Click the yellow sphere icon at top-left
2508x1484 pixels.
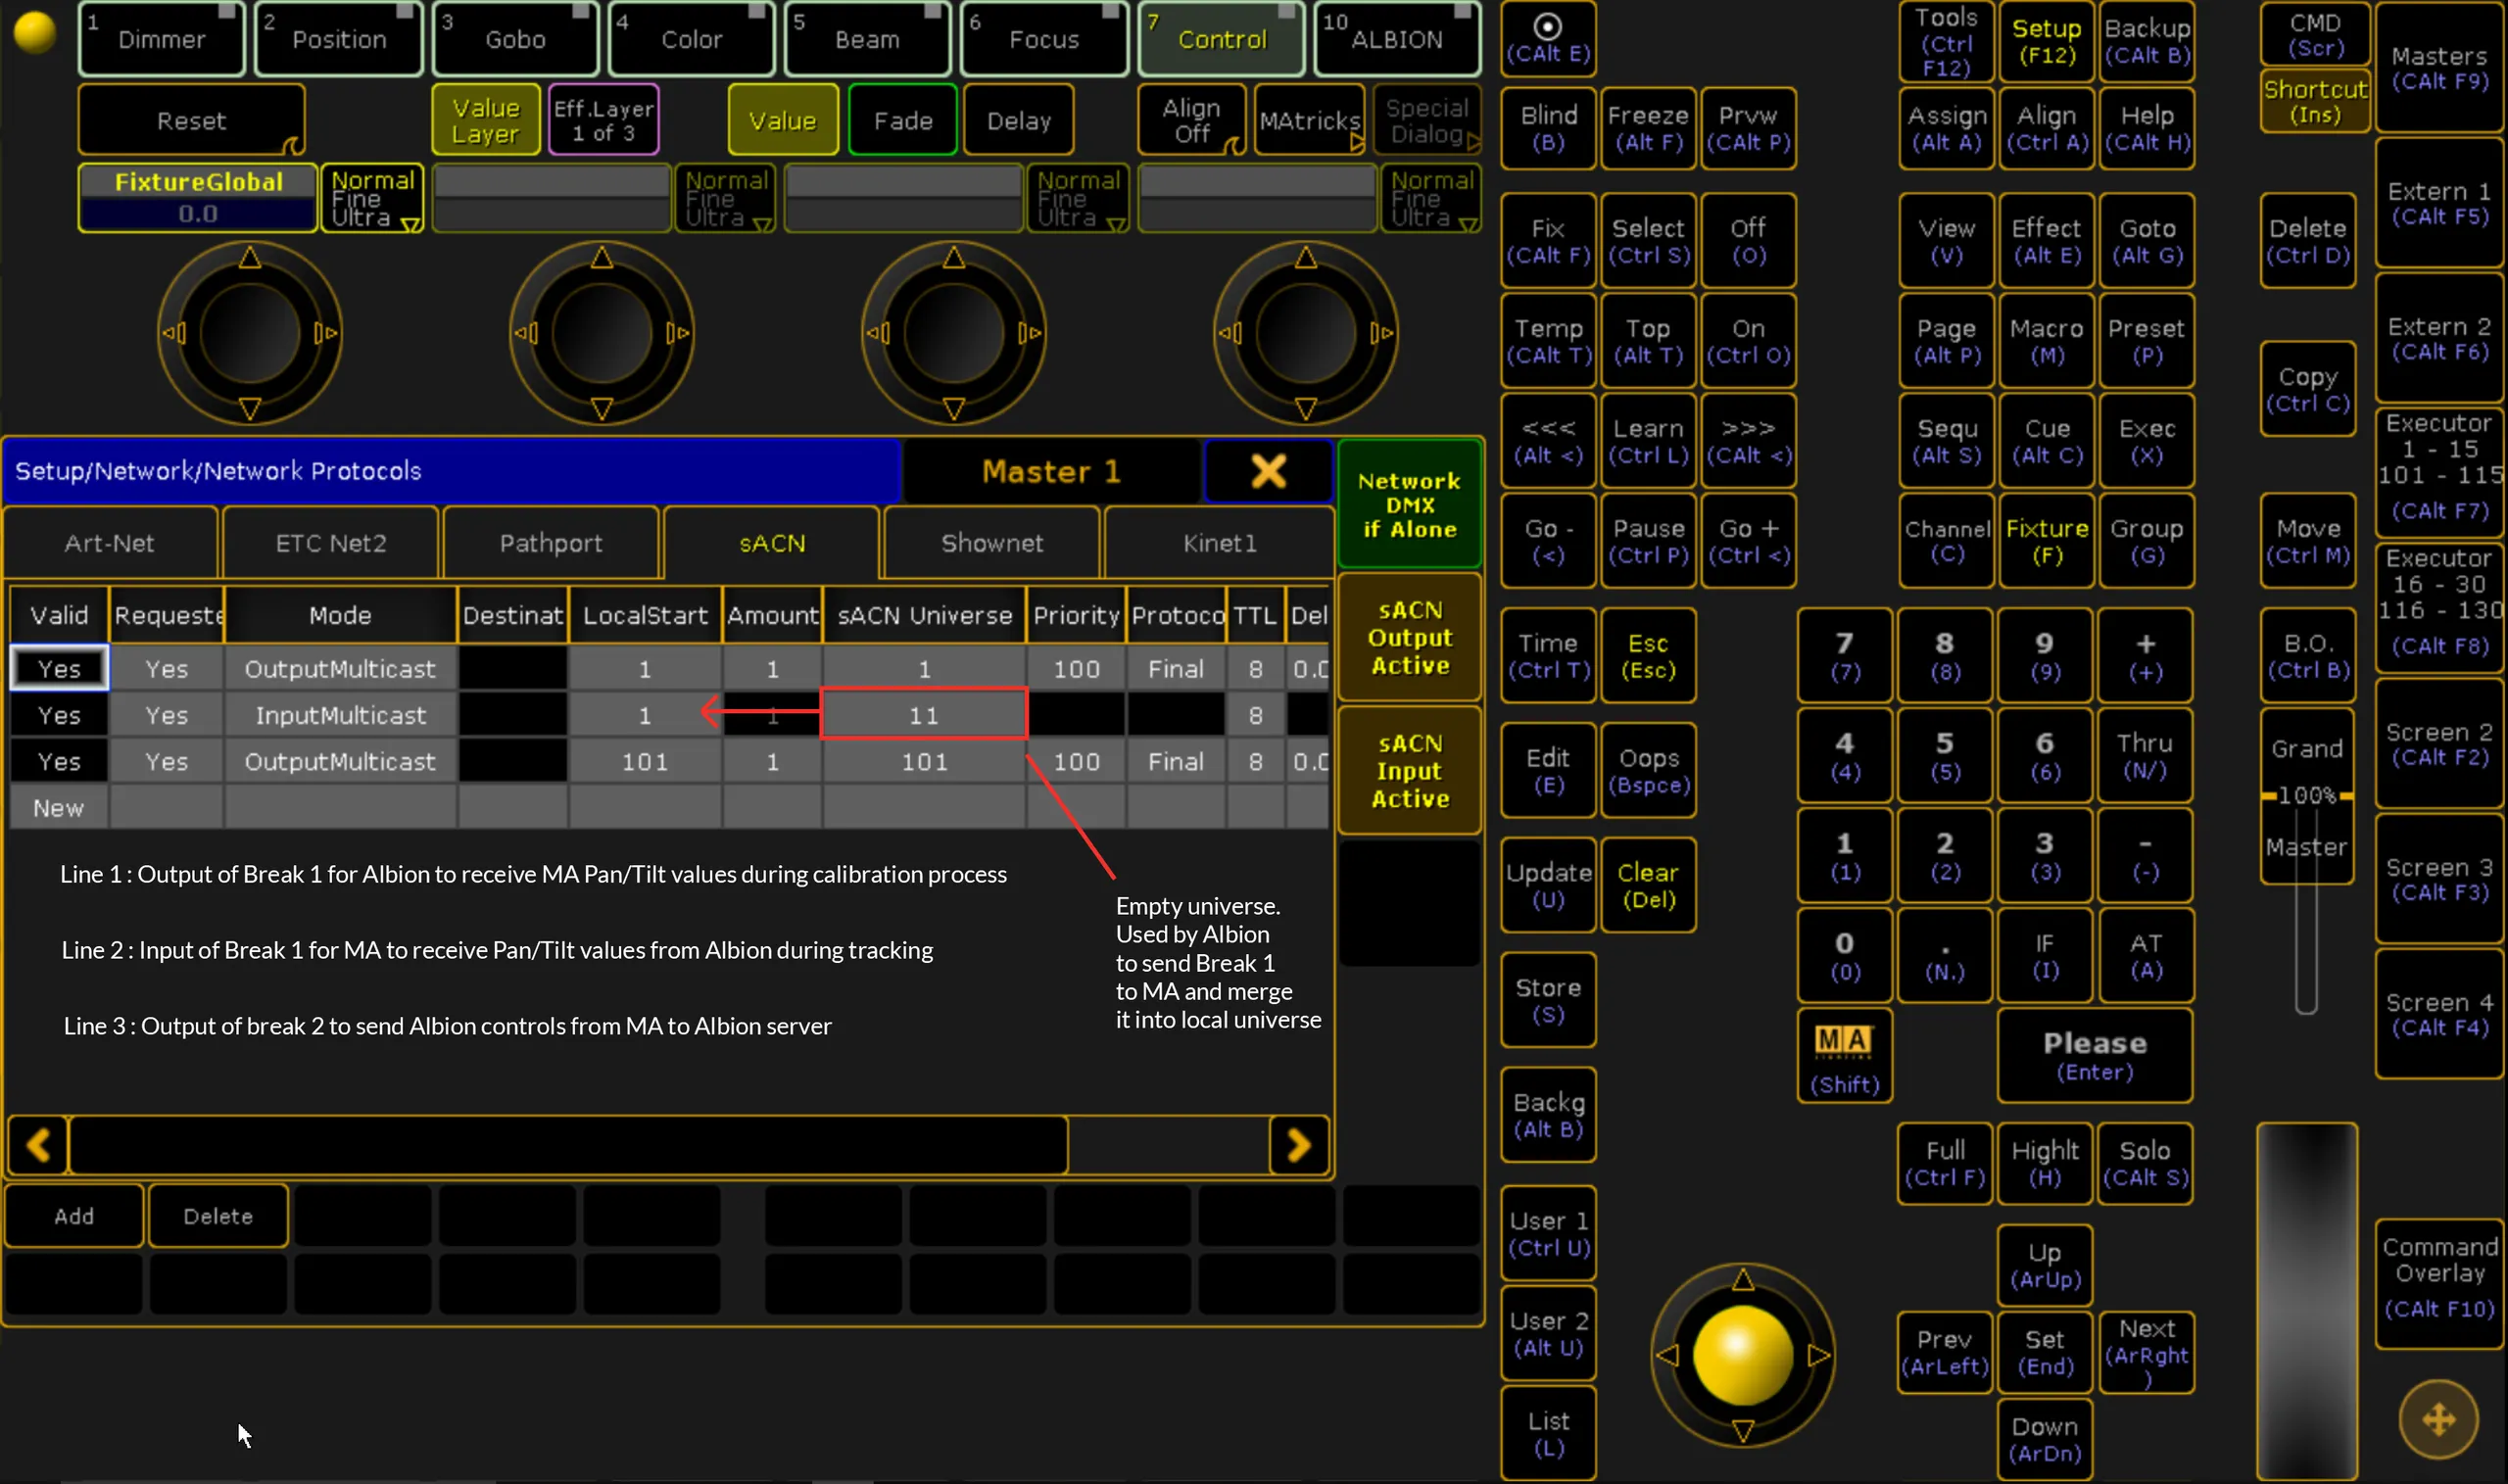pos(35,32)
